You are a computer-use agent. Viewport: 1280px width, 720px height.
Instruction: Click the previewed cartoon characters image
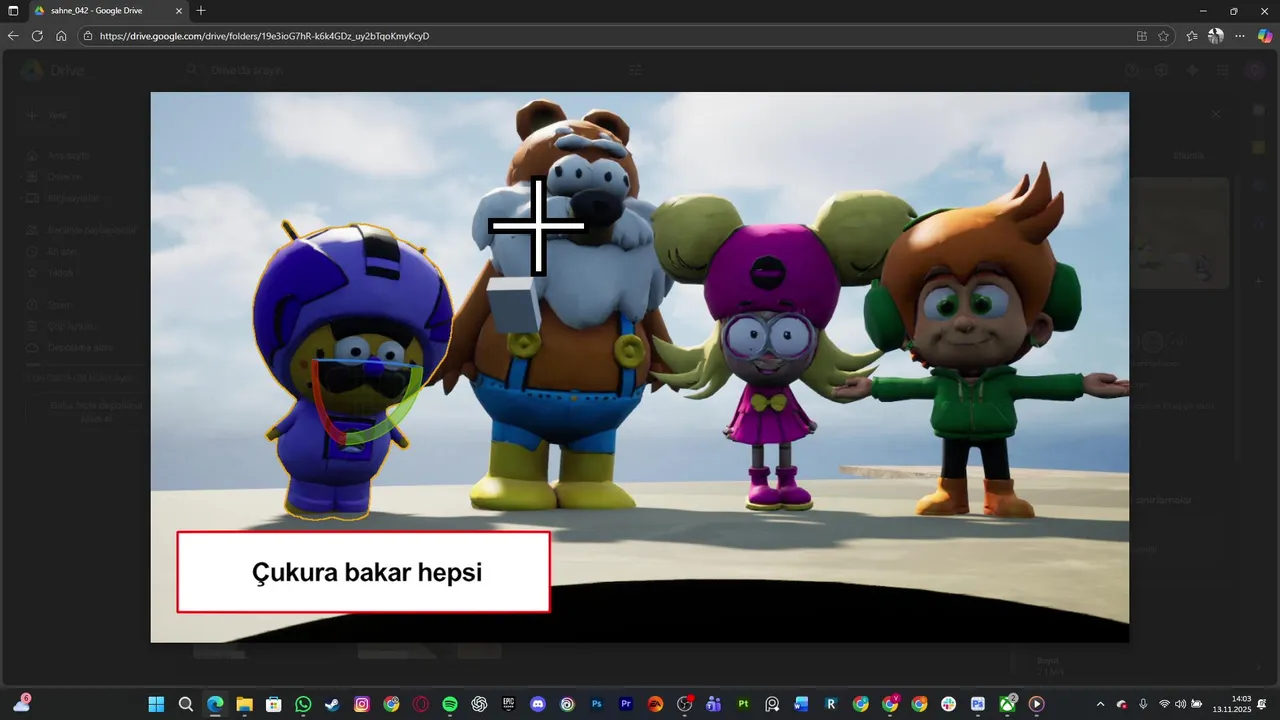click(640, 367)
